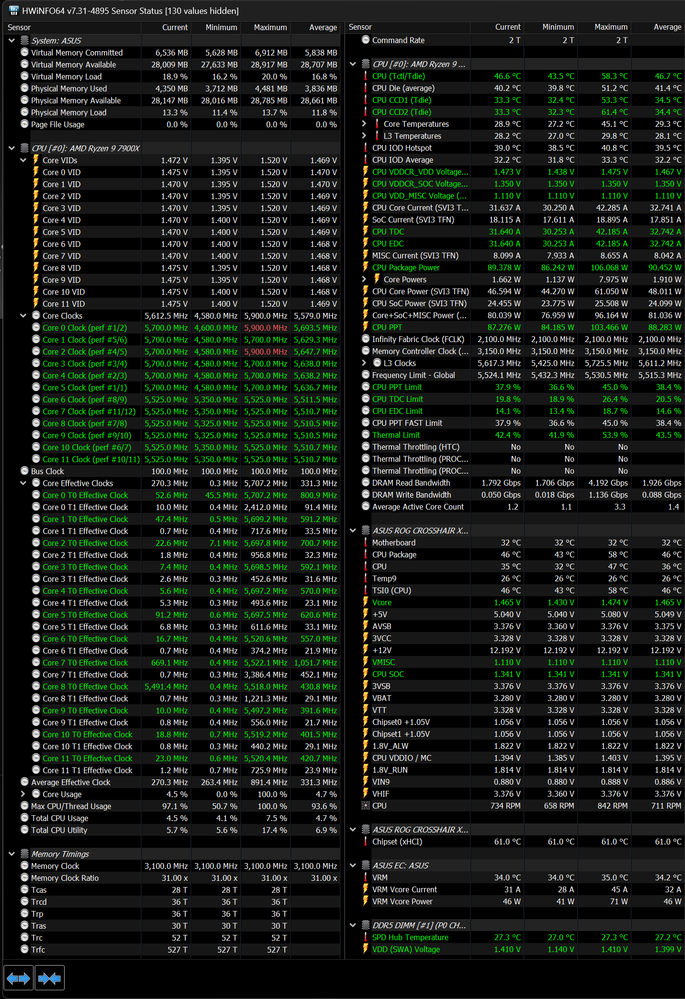Click the expand sensor columns arrows button
This screenshot has width=685, height=999.
tap(18, 978)
